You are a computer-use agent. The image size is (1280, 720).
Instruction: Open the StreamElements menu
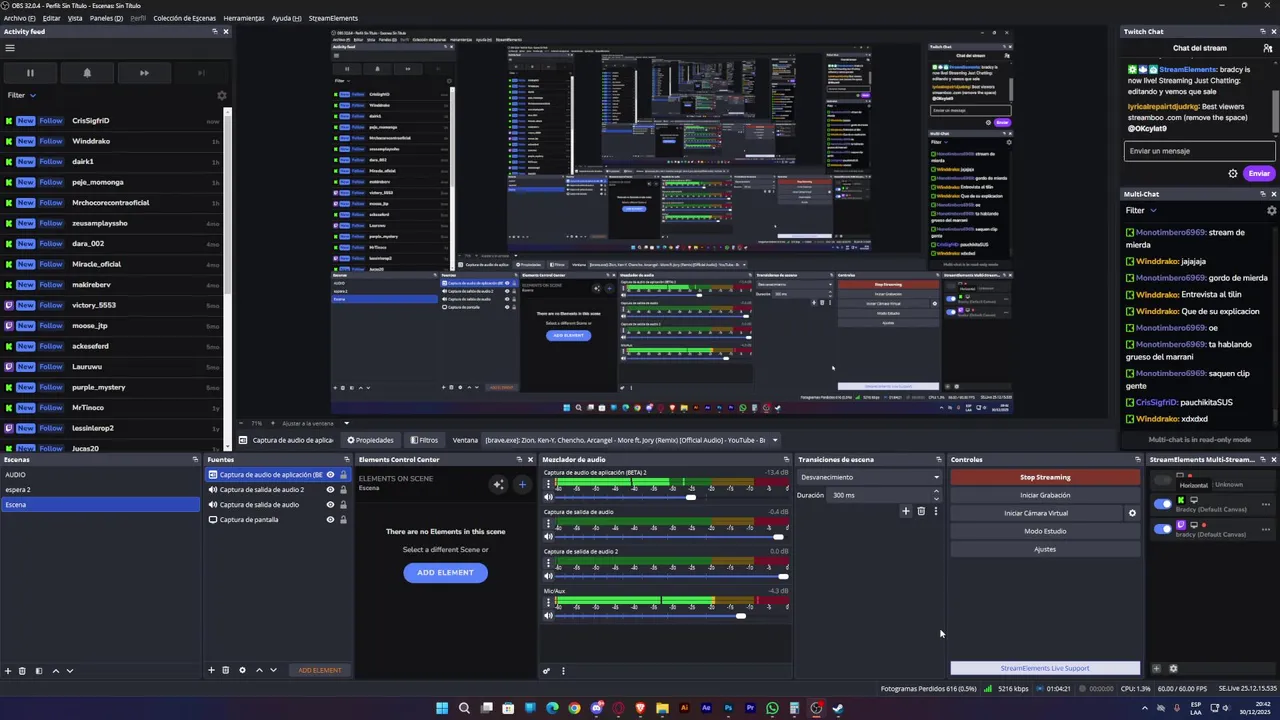[x=333, y=18]
